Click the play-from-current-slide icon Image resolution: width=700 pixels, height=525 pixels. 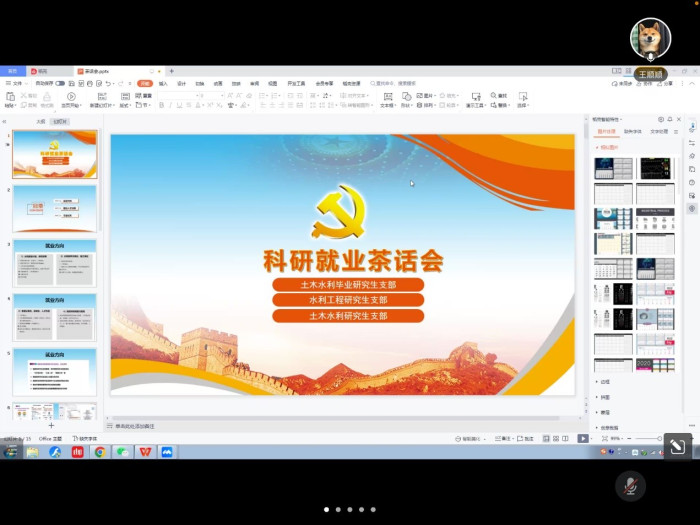point(71,96)
